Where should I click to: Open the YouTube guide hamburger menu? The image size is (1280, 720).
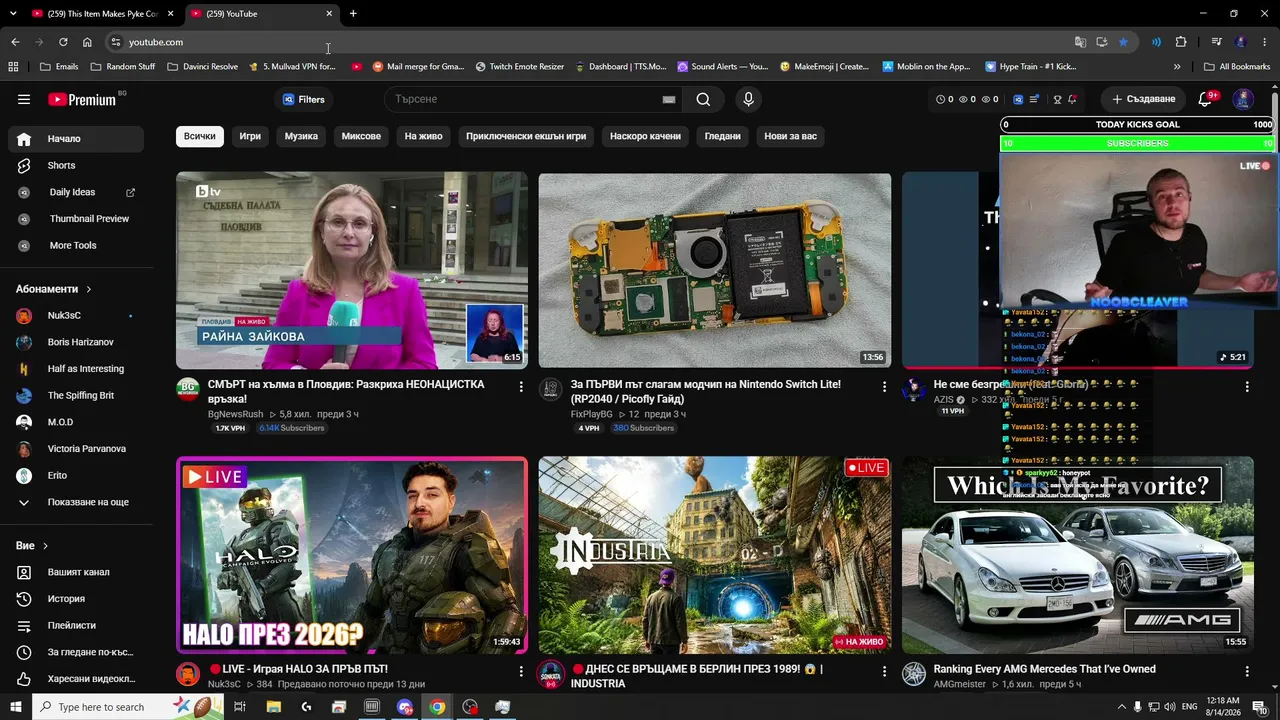[24, 99]
